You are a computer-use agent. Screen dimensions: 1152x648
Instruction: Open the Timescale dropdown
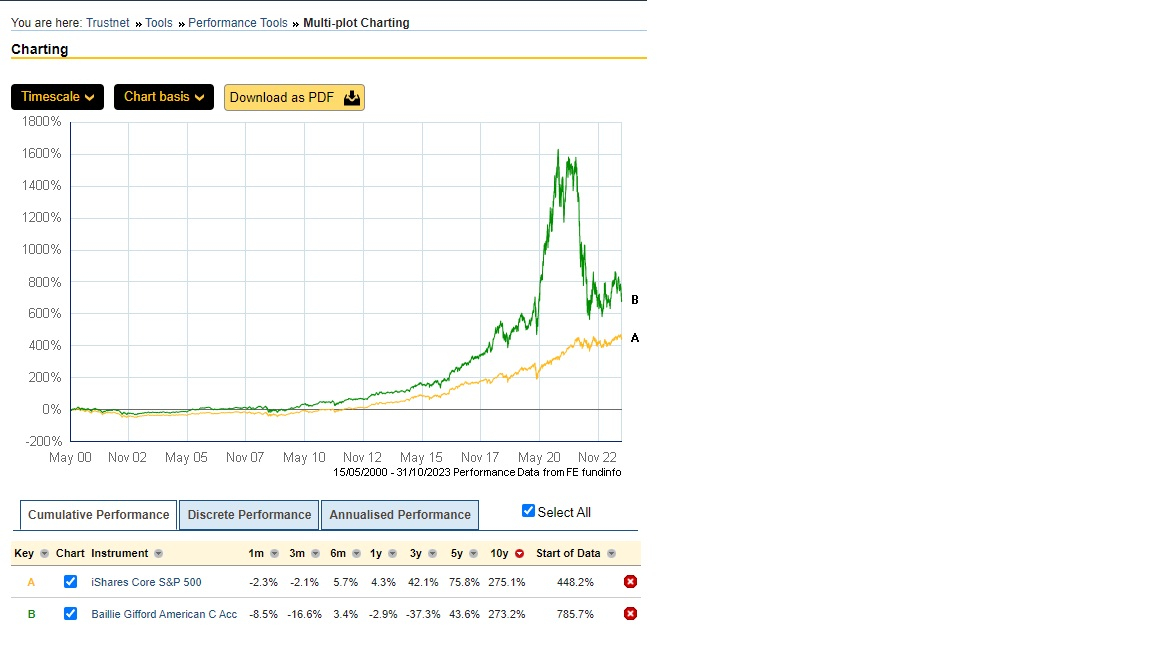(x=58, y=97)
